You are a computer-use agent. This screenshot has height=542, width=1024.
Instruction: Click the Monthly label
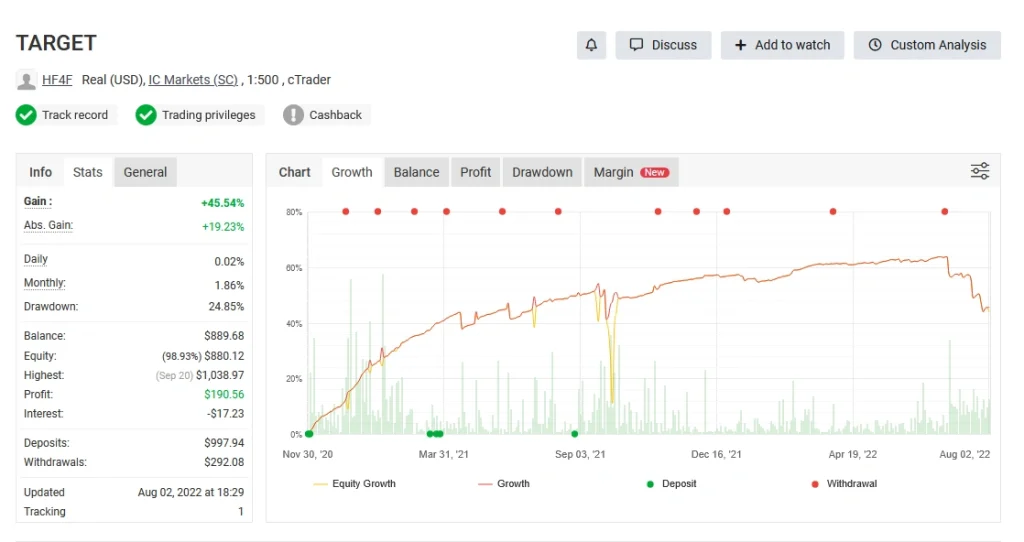click(44, 283)
